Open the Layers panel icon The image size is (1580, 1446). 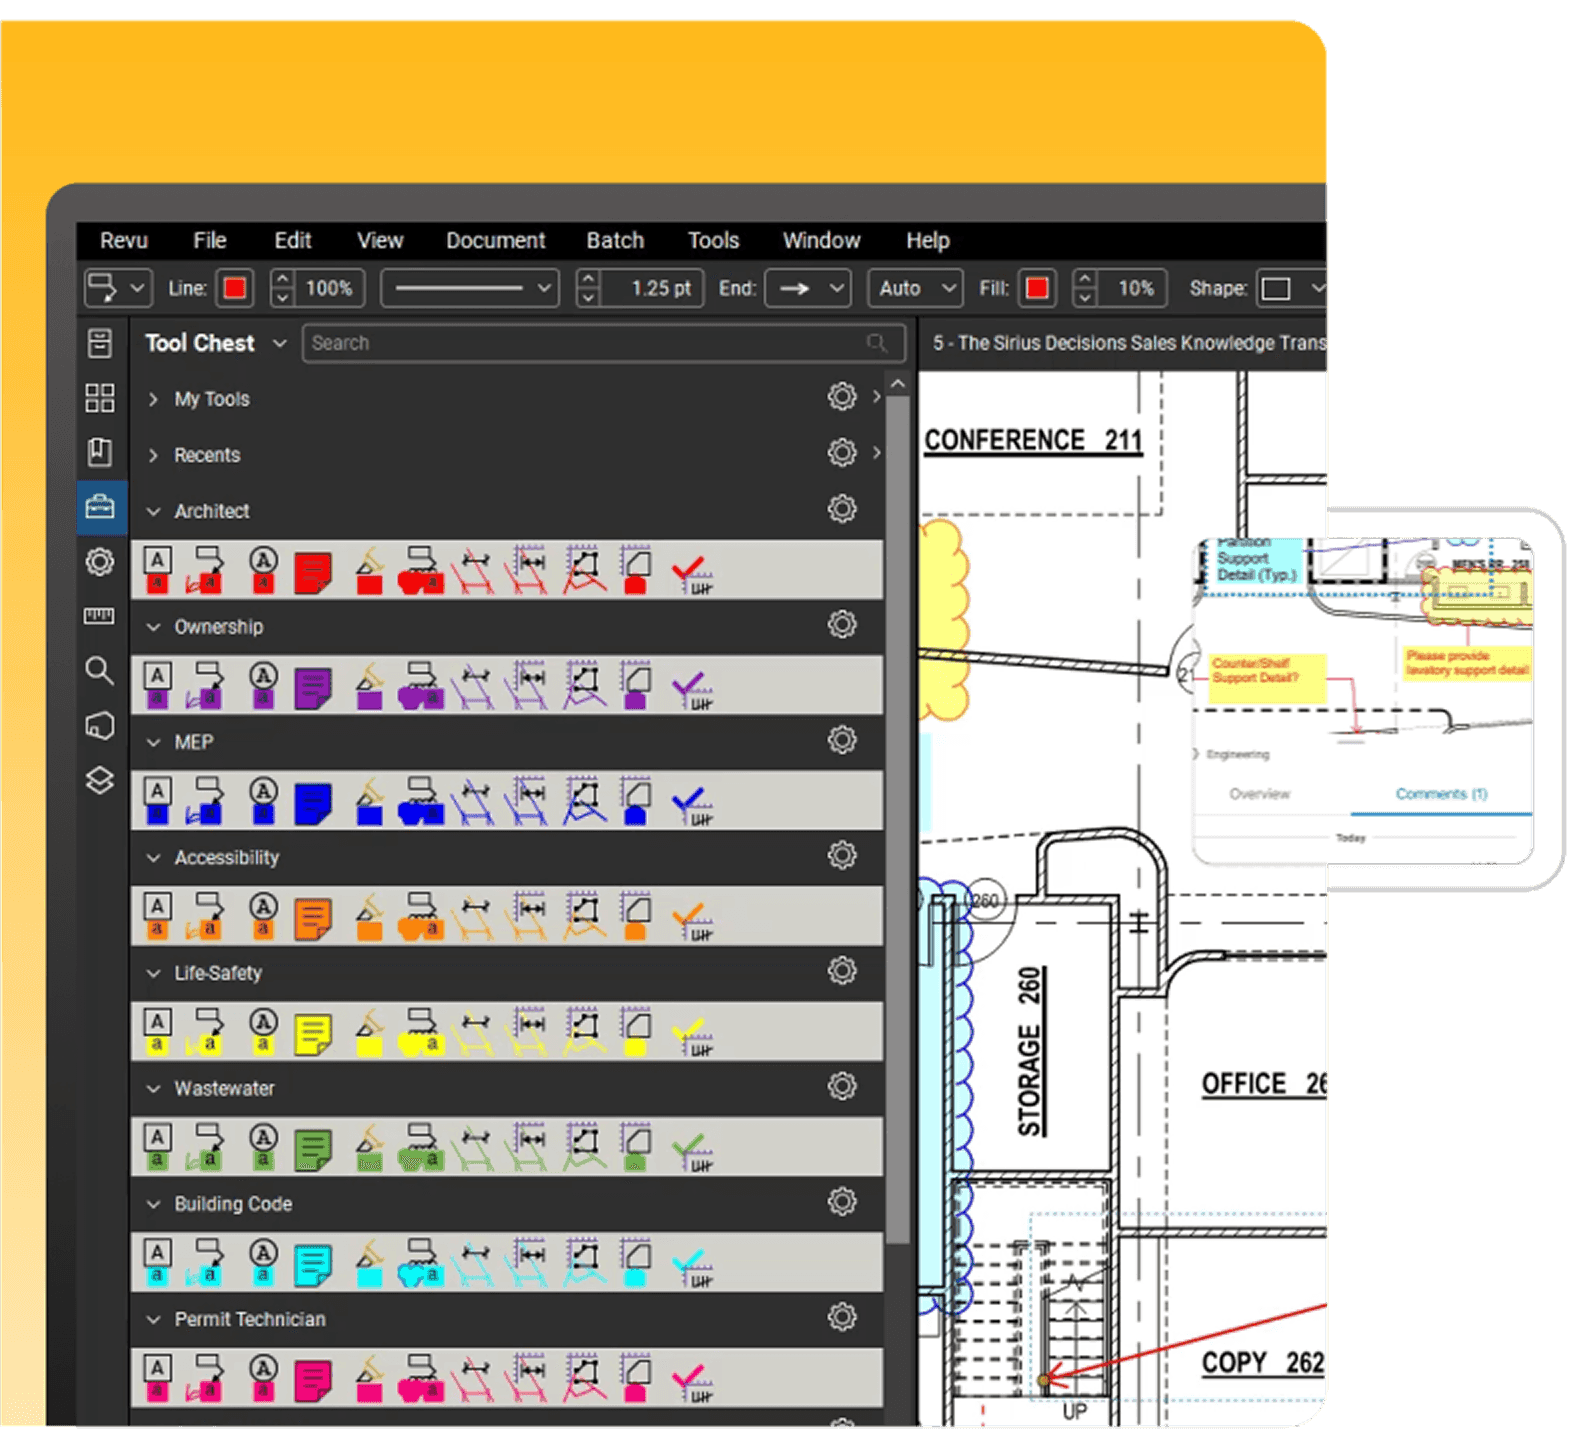100,780
